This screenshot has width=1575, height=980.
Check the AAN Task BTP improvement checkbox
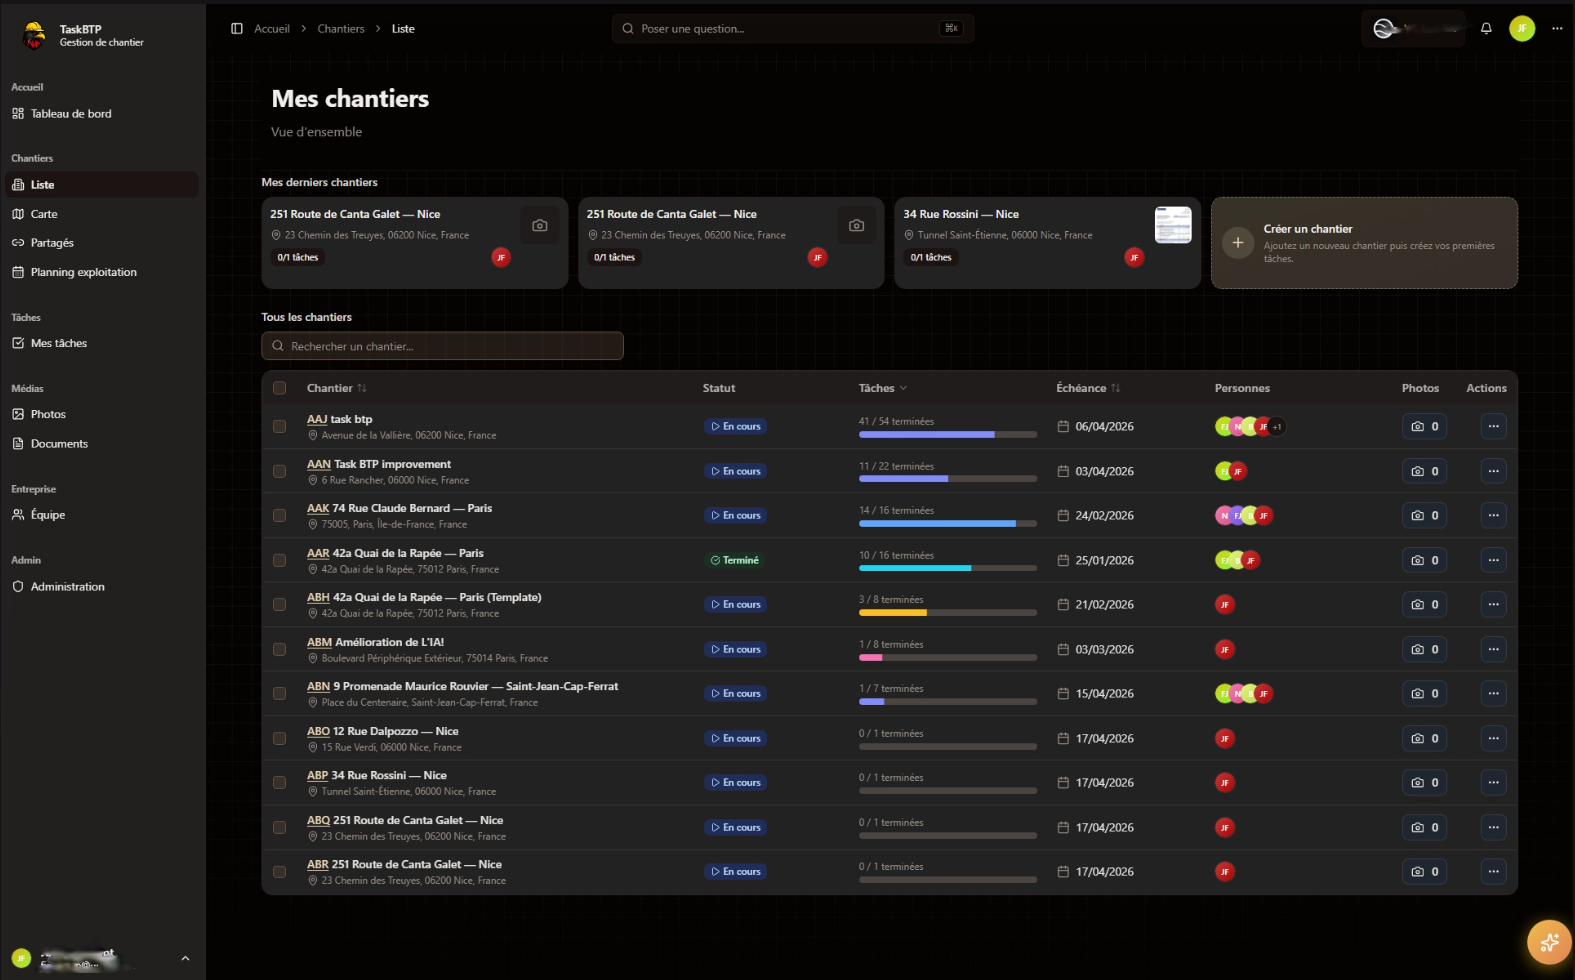280,471
